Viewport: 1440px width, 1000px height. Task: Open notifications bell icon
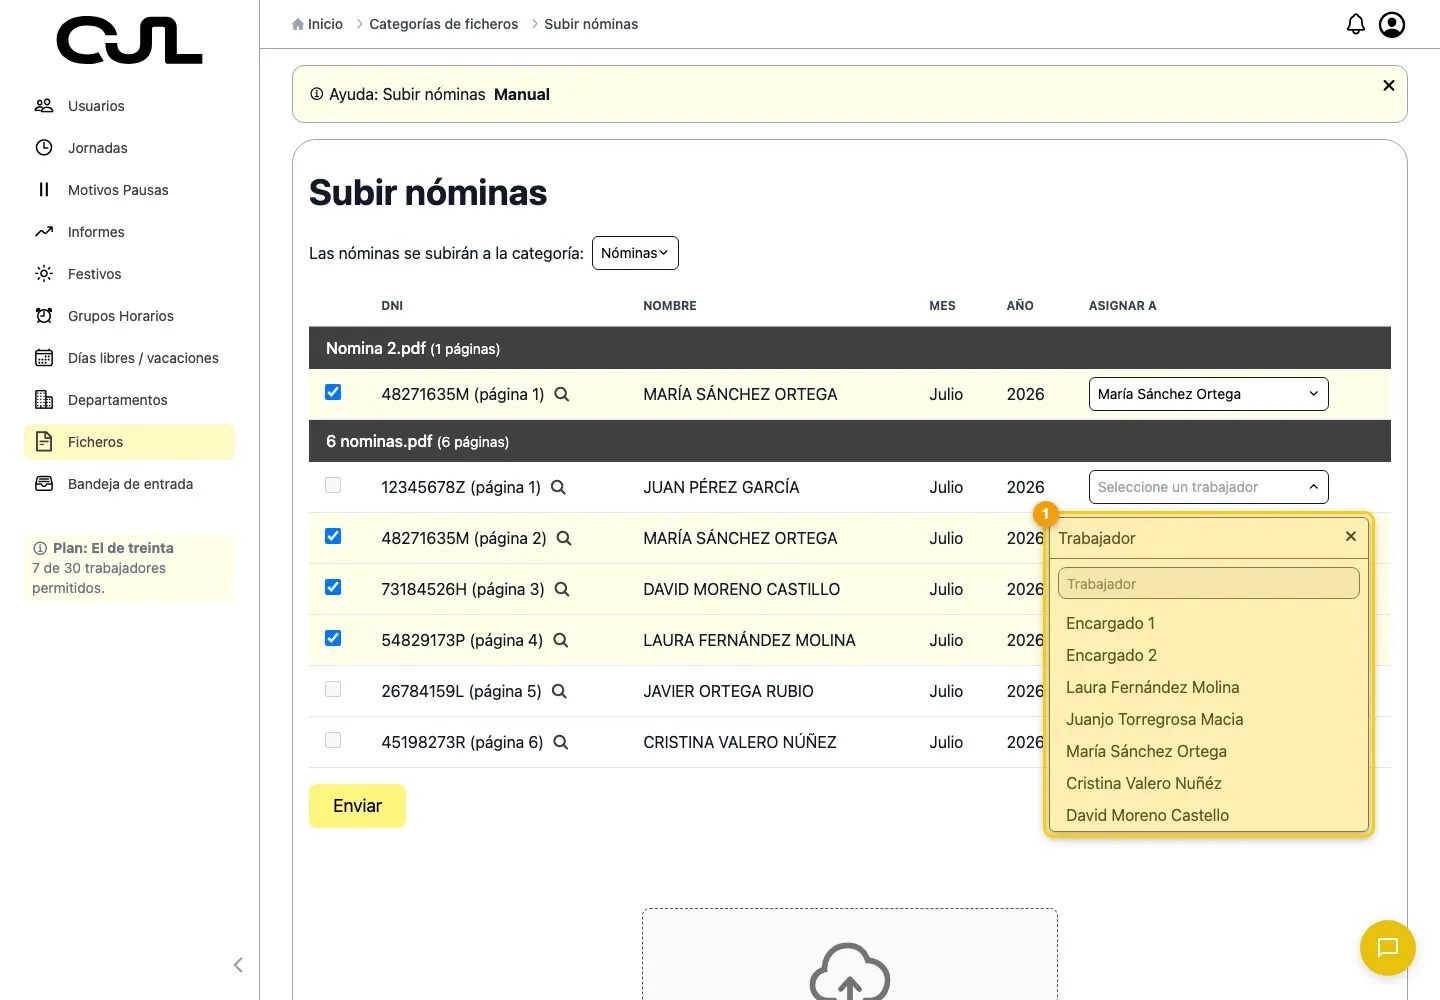coord(1356,24)
